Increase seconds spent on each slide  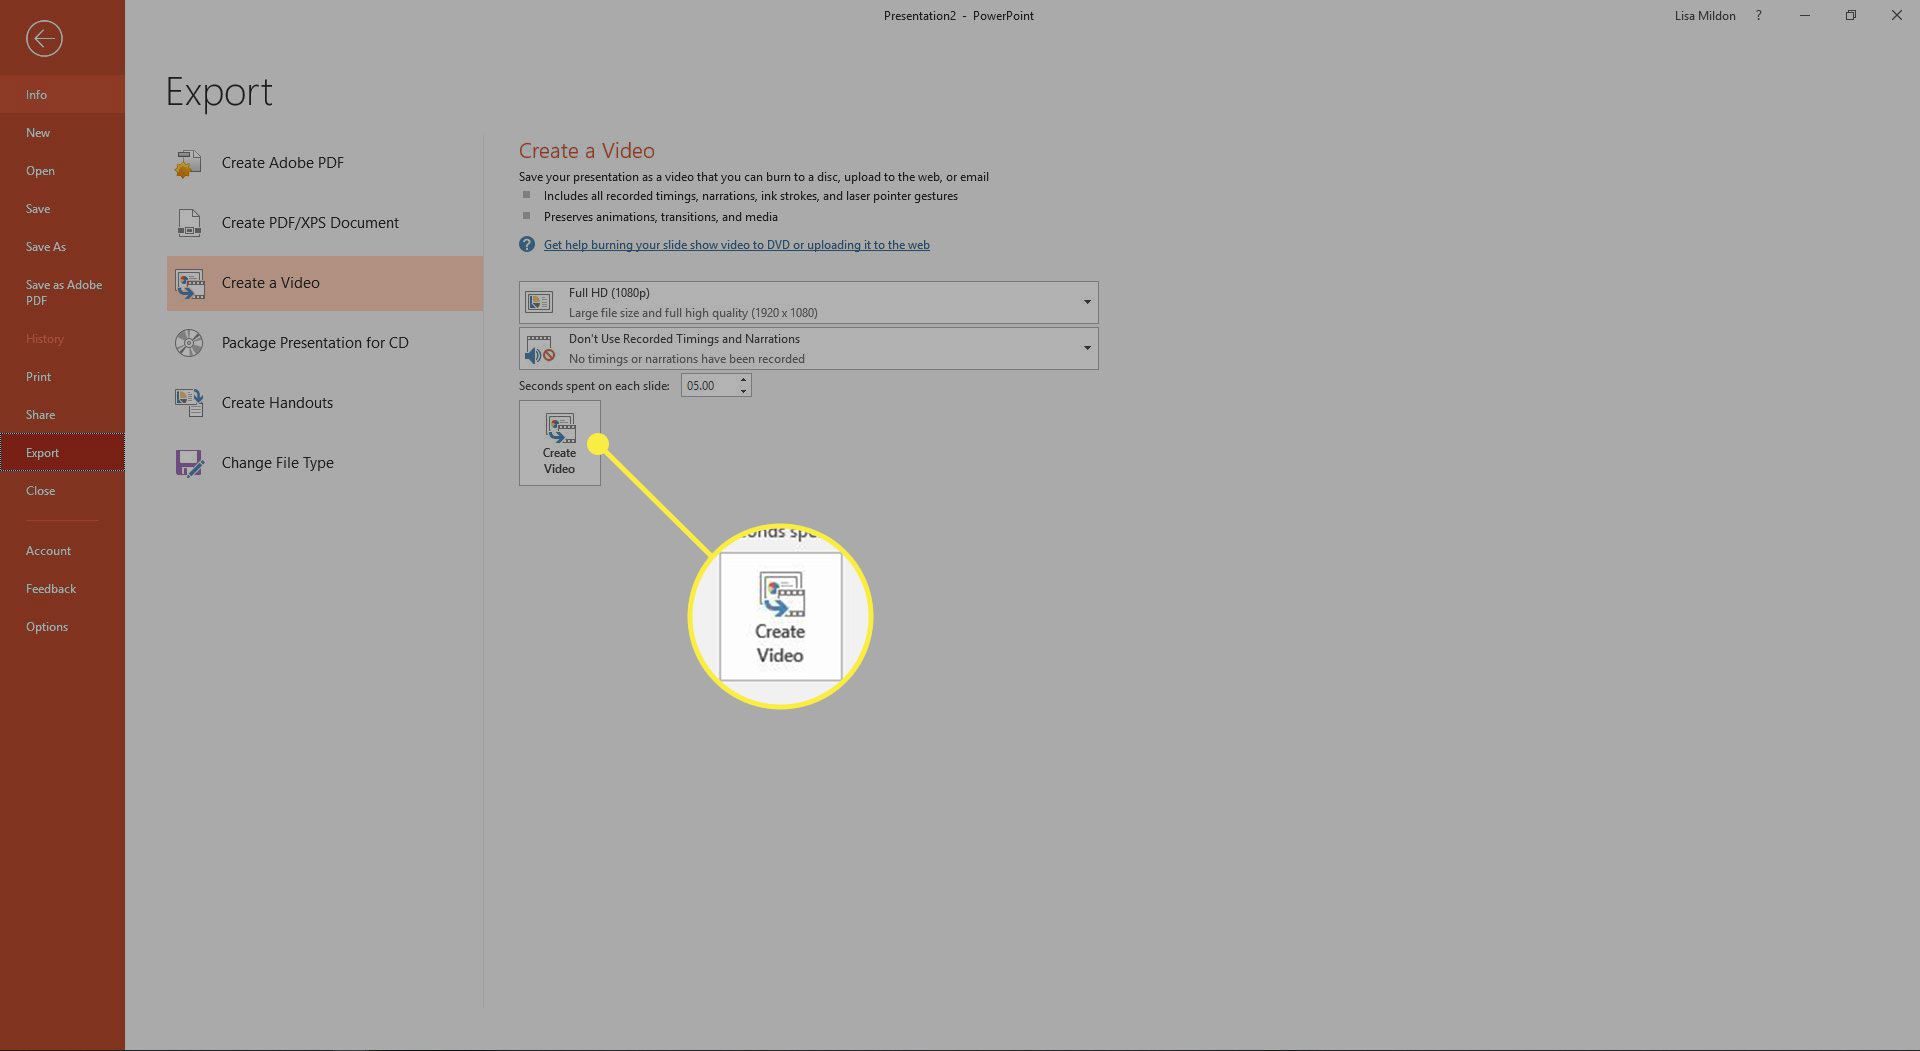(x=744, y=380)
